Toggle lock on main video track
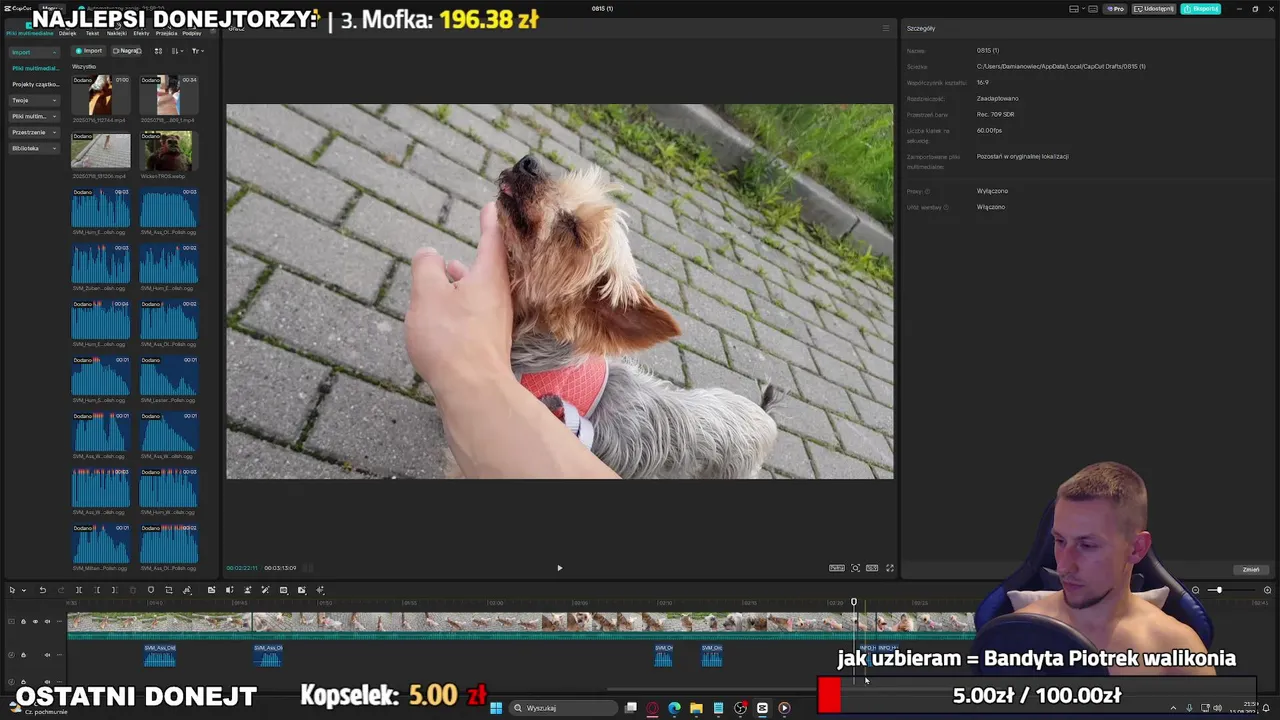The height and width of the screenshot is (720, 1280). point(23,621)
